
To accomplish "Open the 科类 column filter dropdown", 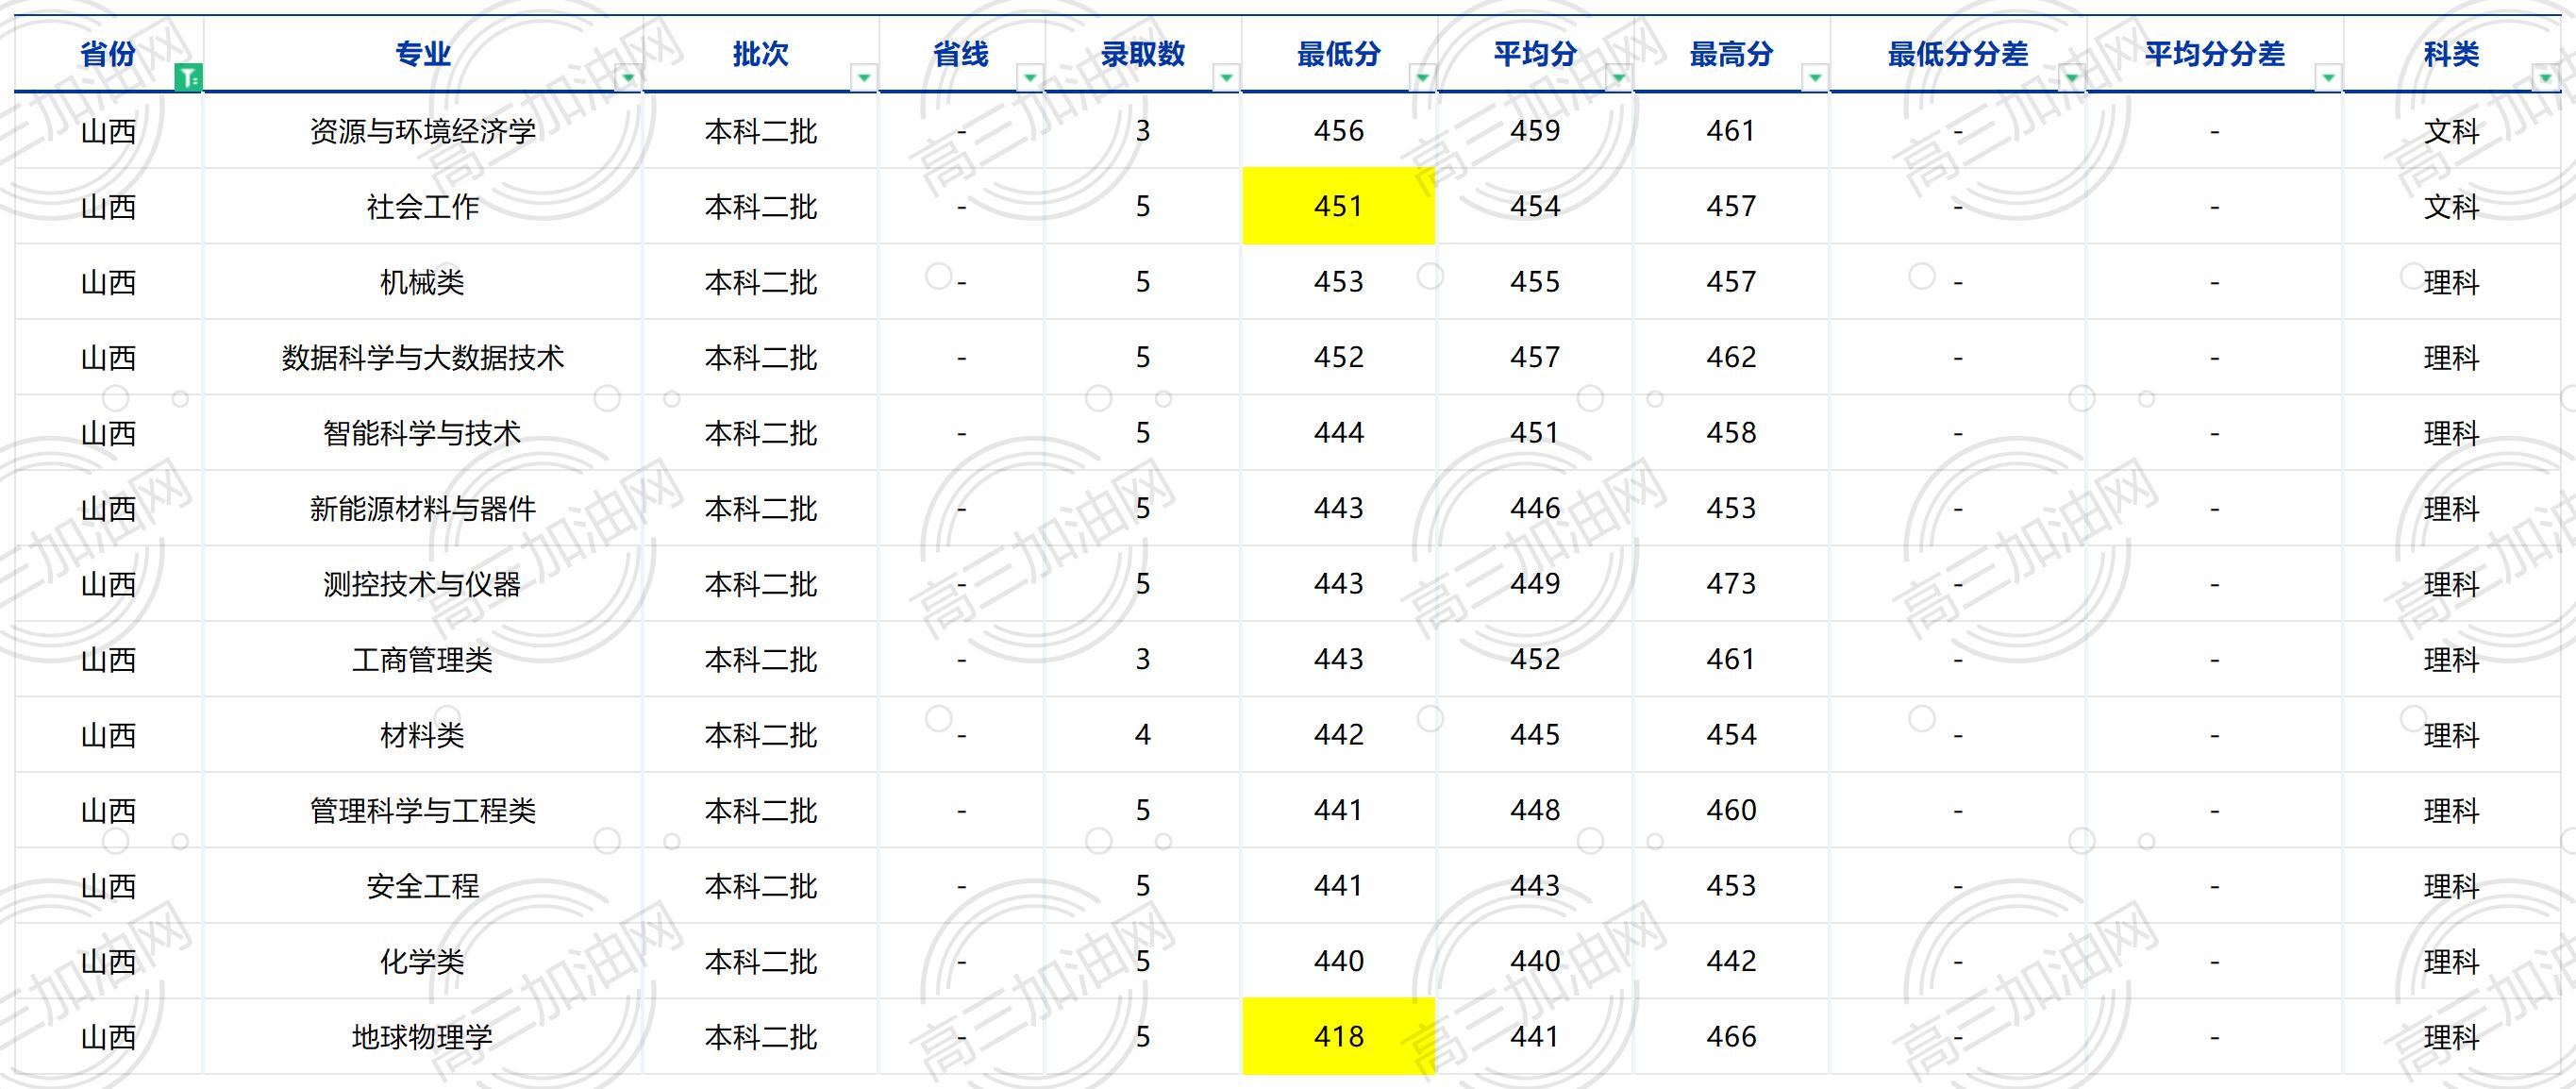I will (2545, 77).
